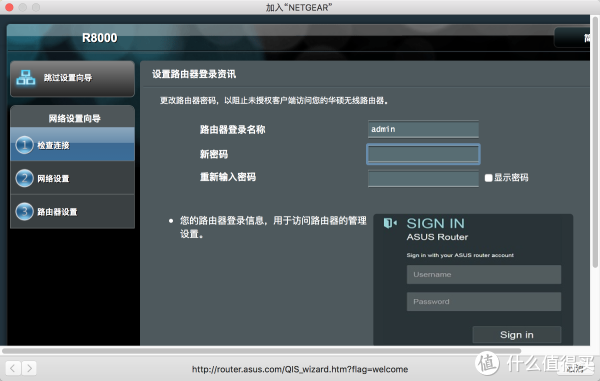Select the 路由器设置 menu item
The width and height of the screenshot is (600, 381).
click(x=72, y=212)
